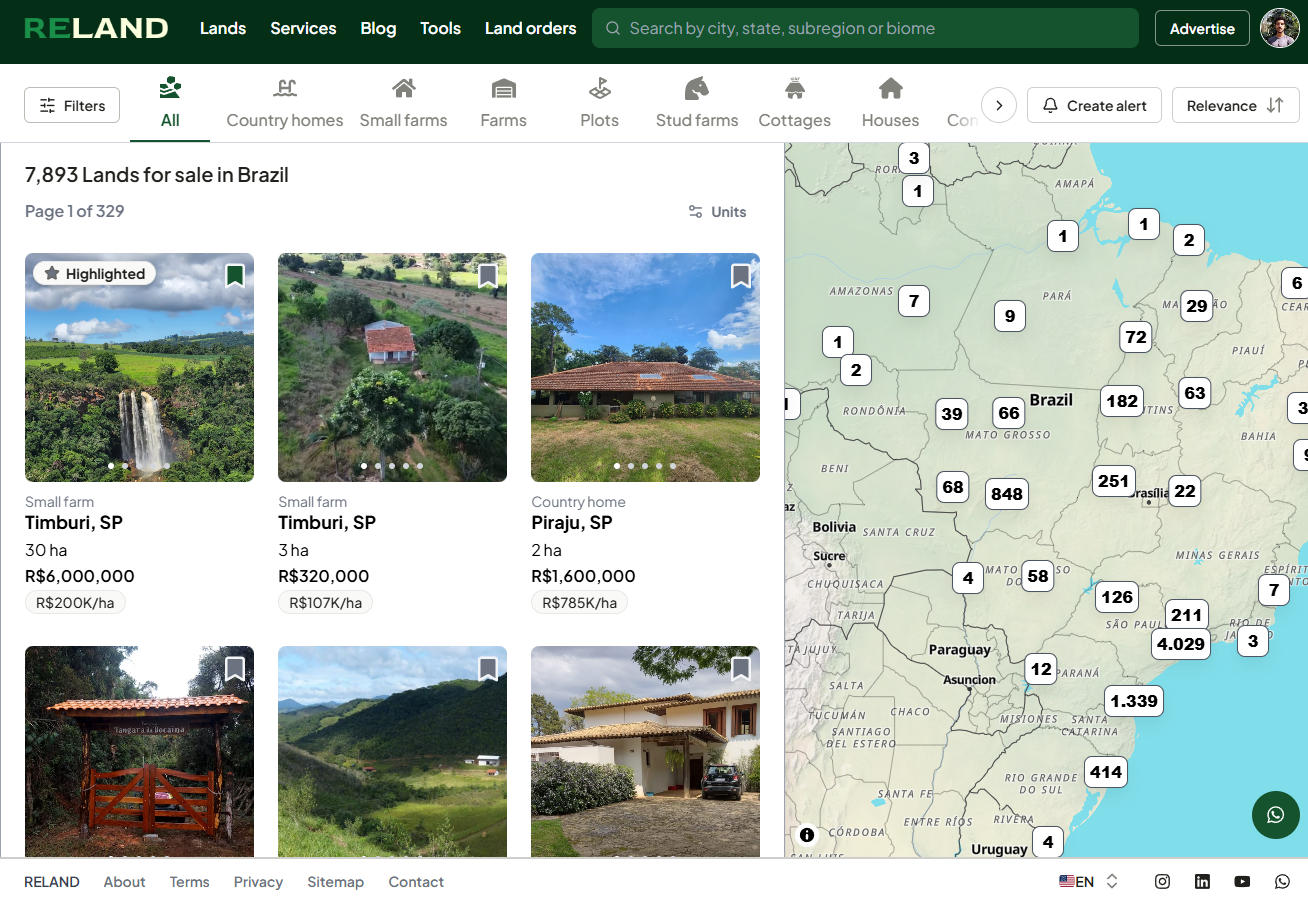
Task: Select Small farms category
Action: click(x=403, y=104)
